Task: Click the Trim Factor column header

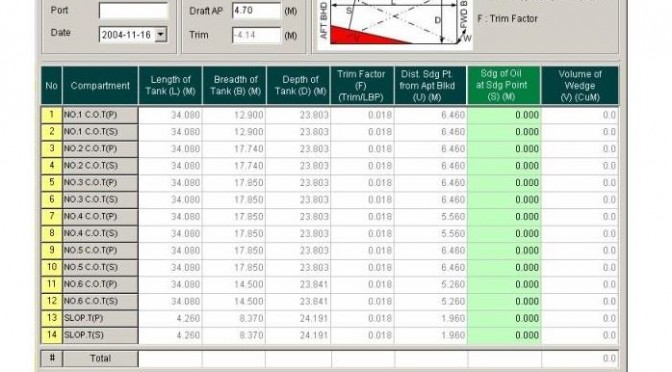Action: (362, 85)
